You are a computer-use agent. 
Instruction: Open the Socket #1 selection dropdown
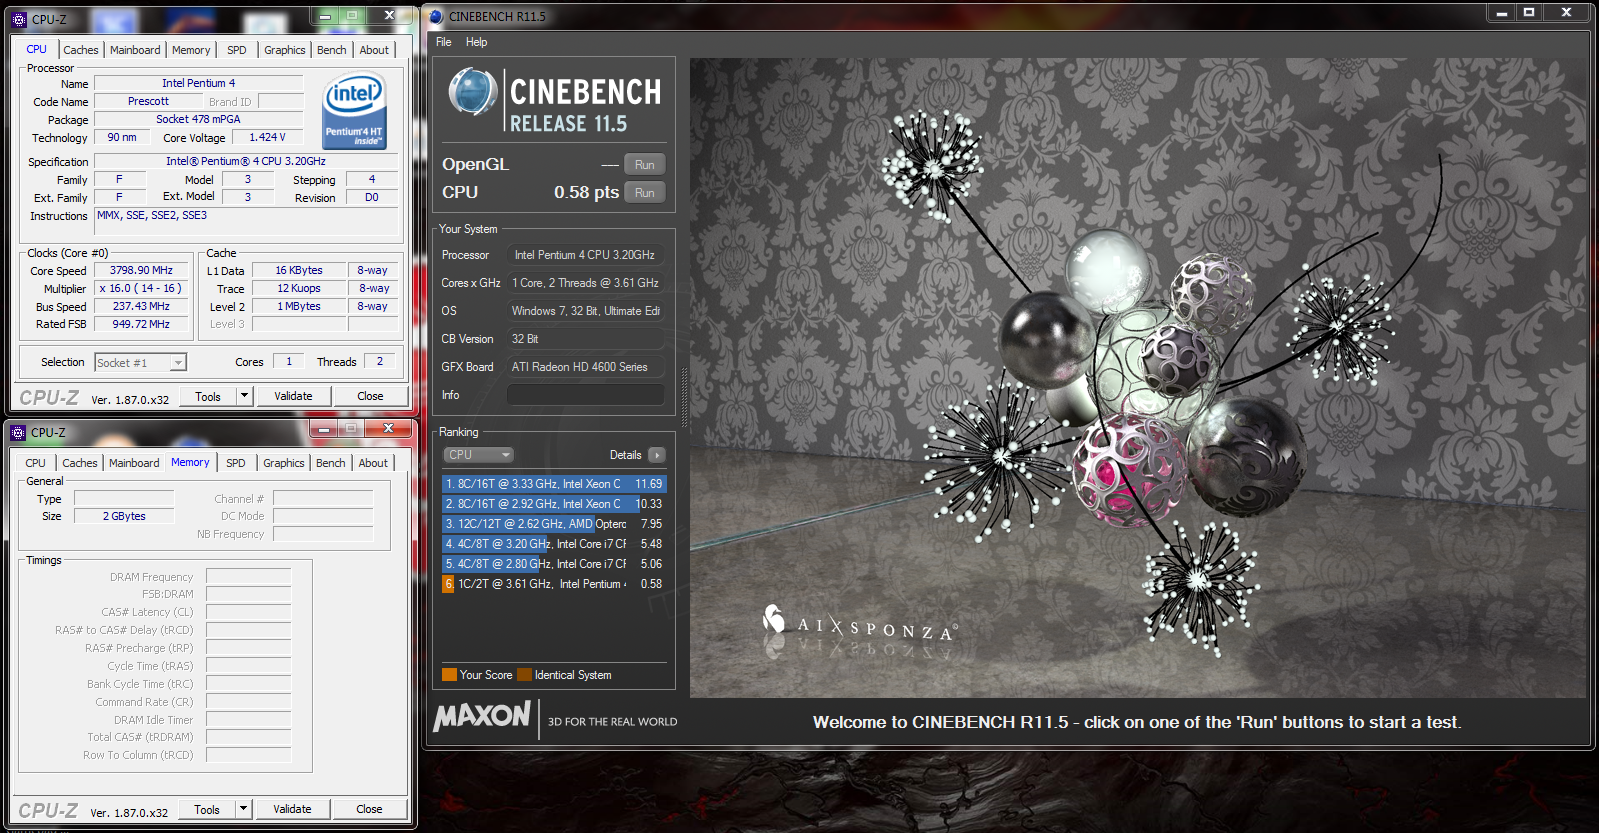point(141,363)
